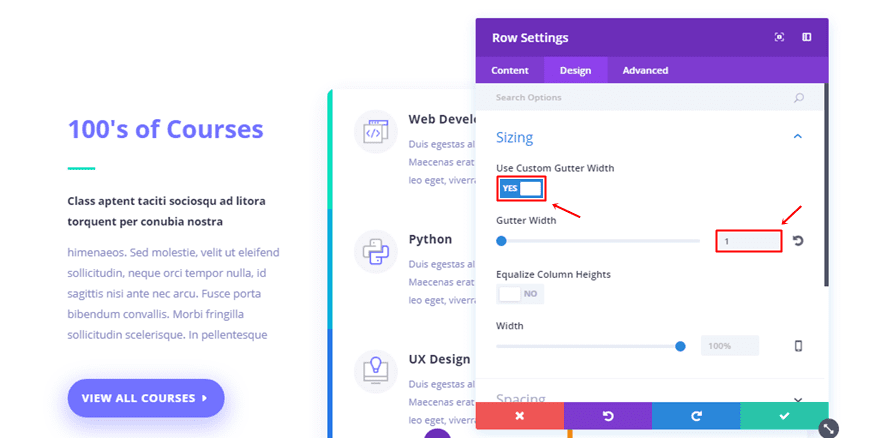
Task: Reset Gutter Width with the undo icon
Action: click(798, 241)
